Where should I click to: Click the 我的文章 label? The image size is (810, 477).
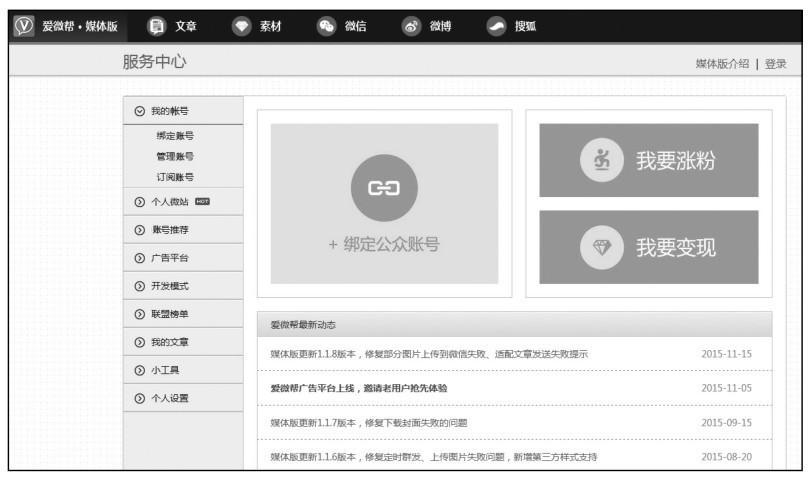pyautogui.click(x=169, y=342)
